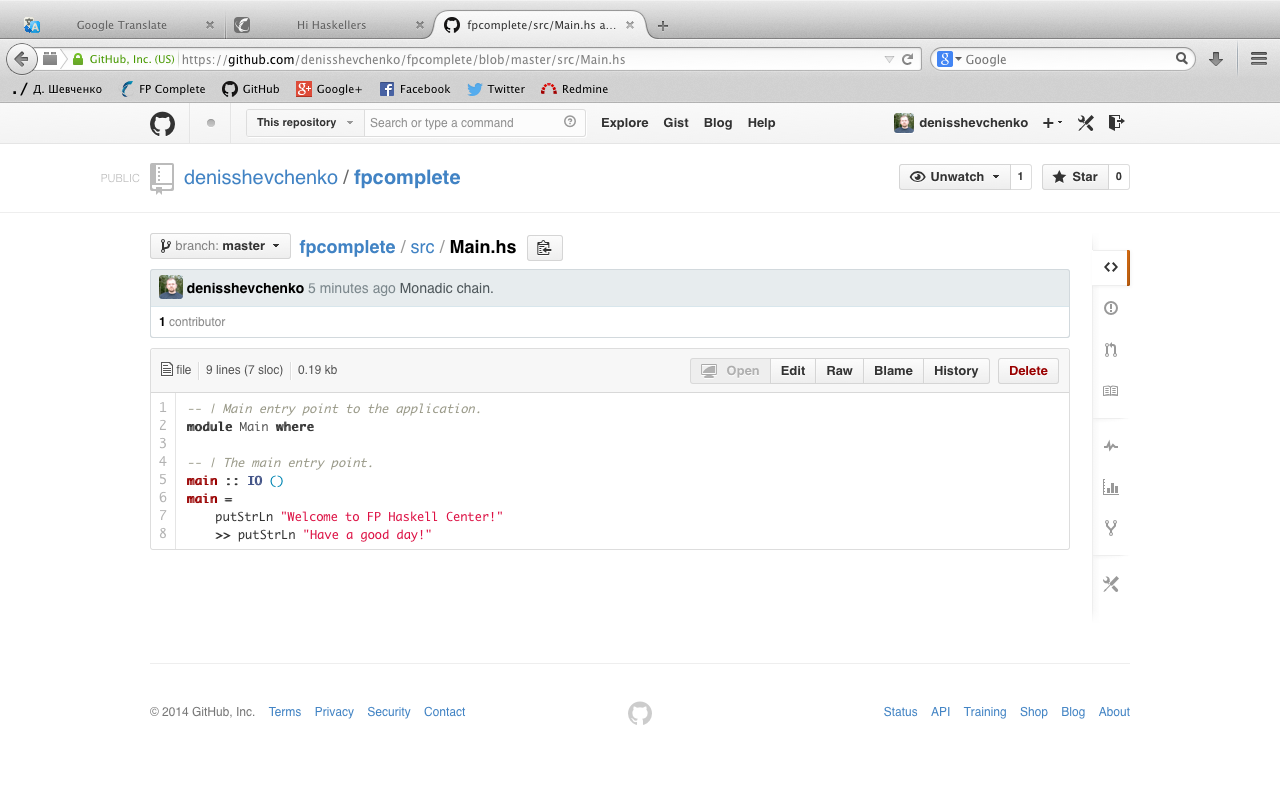Viewport: 1280px width, 800px height.
Task: Click the fpcomplete repository name link
Action: [x=407, y=178]
